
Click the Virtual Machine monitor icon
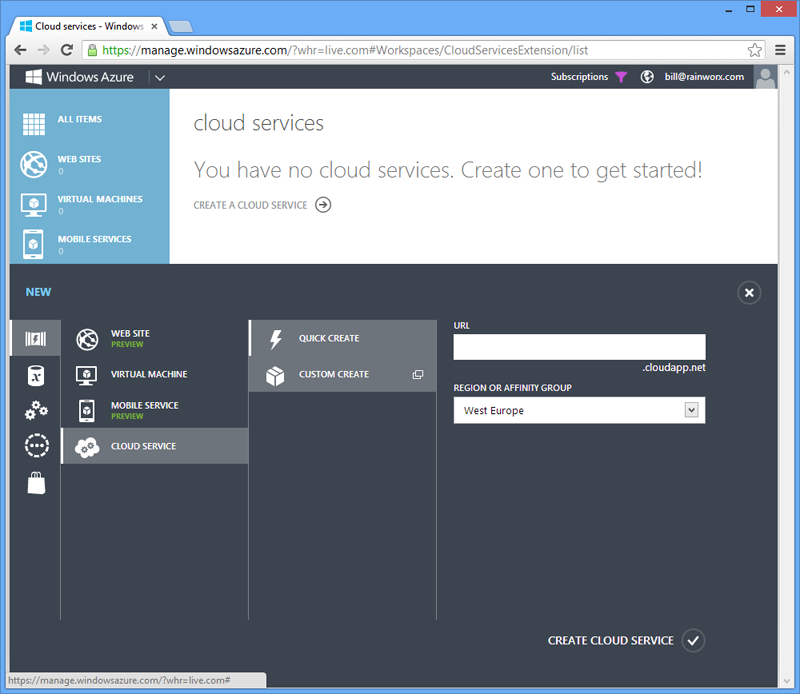pyautogui.click(x=86, y=376)
